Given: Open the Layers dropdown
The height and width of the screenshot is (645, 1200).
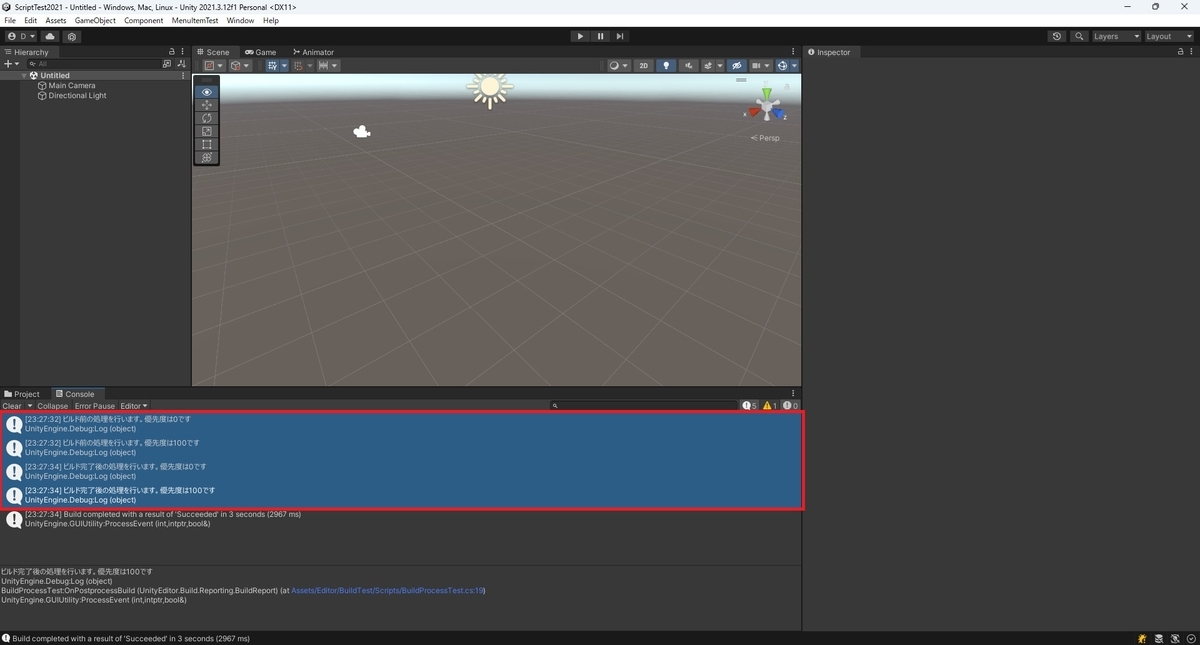Looking at the screenshot, I should [x=1116, y=36].
